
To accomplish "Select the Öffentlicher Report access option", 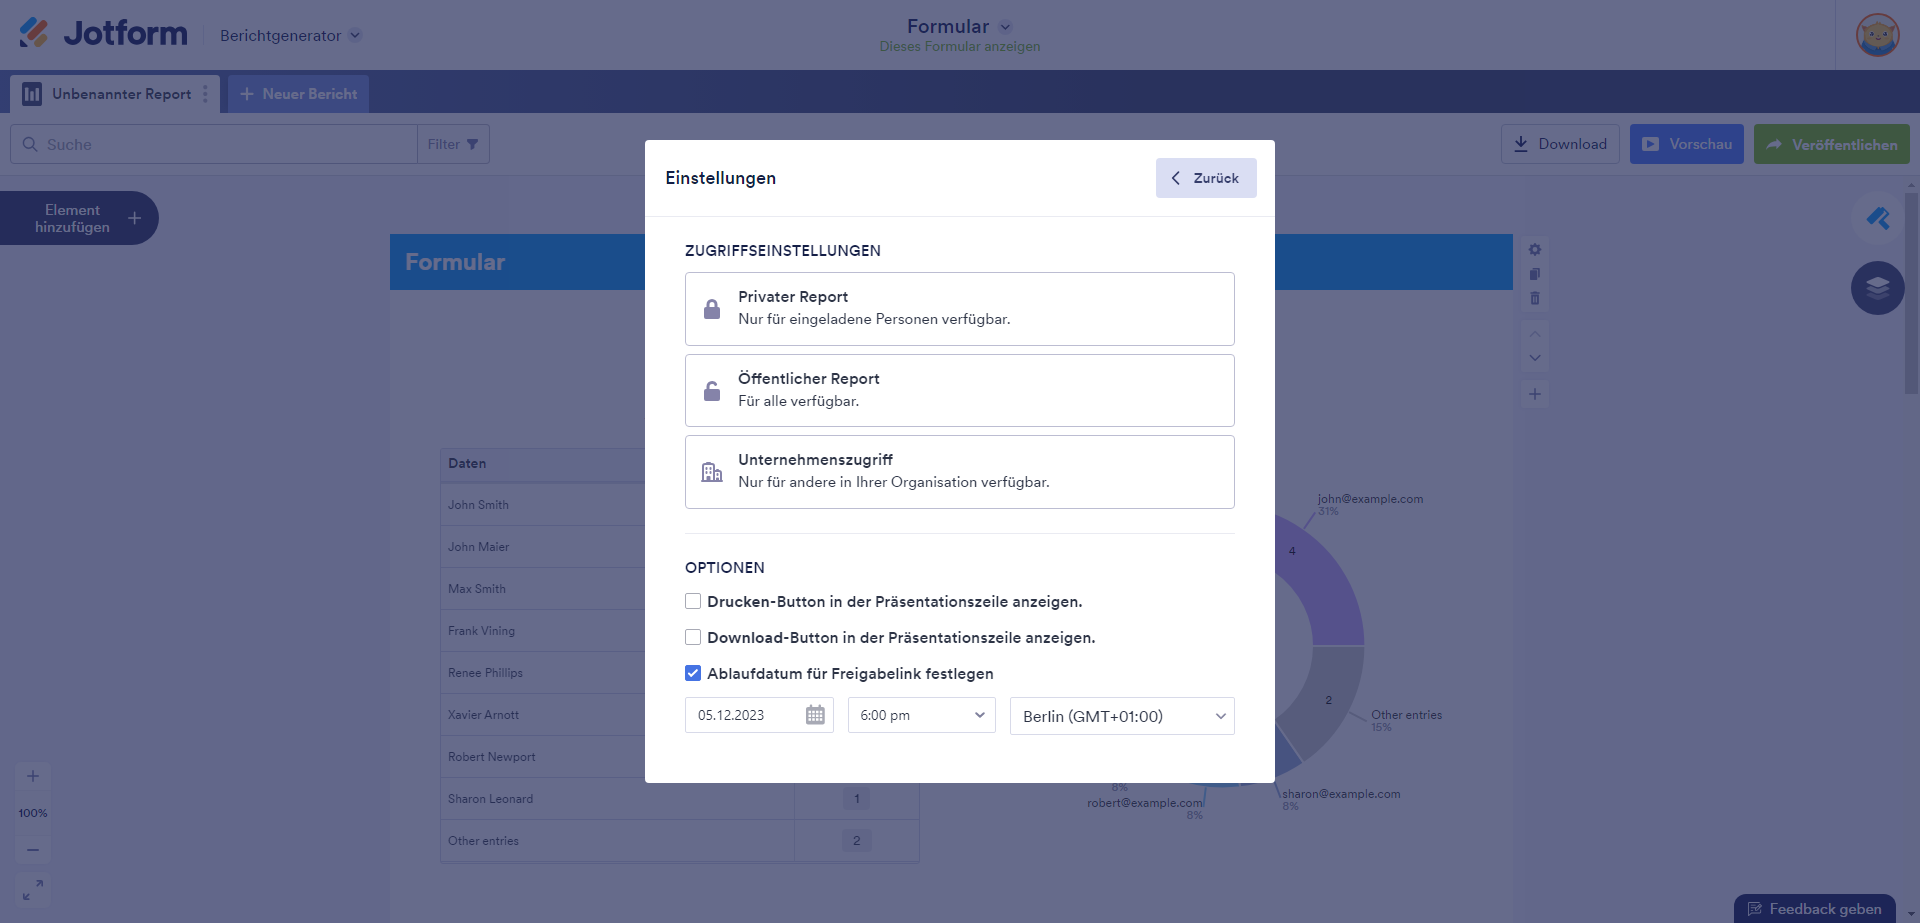I will tap(960, 390).
